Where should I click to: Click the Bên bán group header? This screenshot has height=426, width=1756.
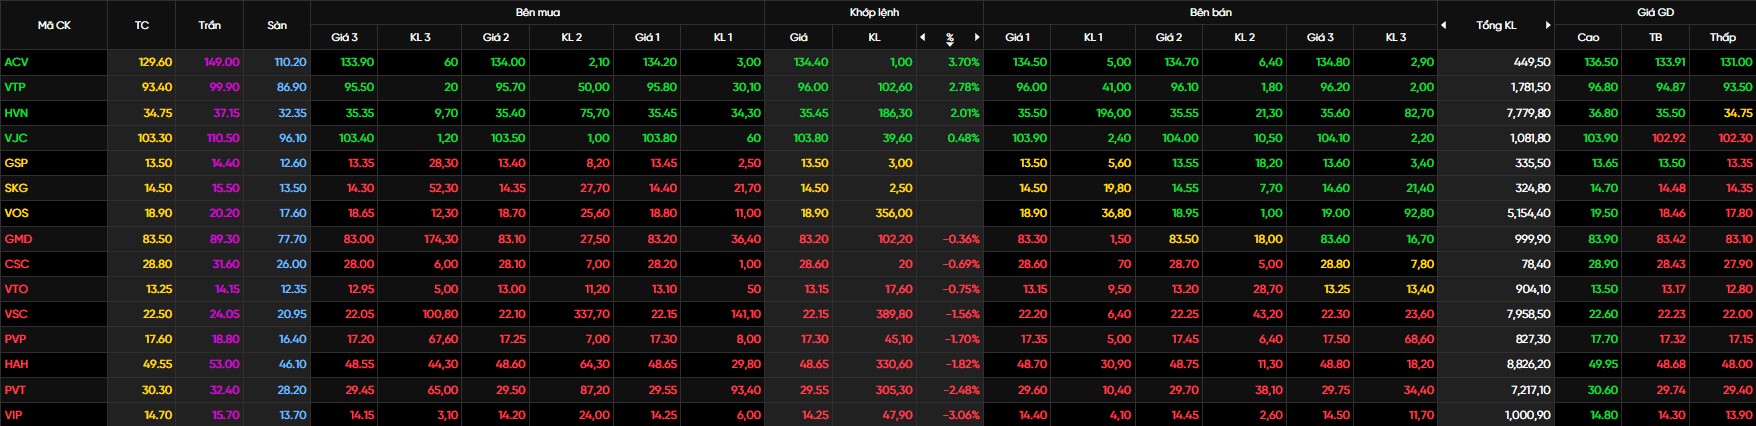click(x=1210, y=12)
